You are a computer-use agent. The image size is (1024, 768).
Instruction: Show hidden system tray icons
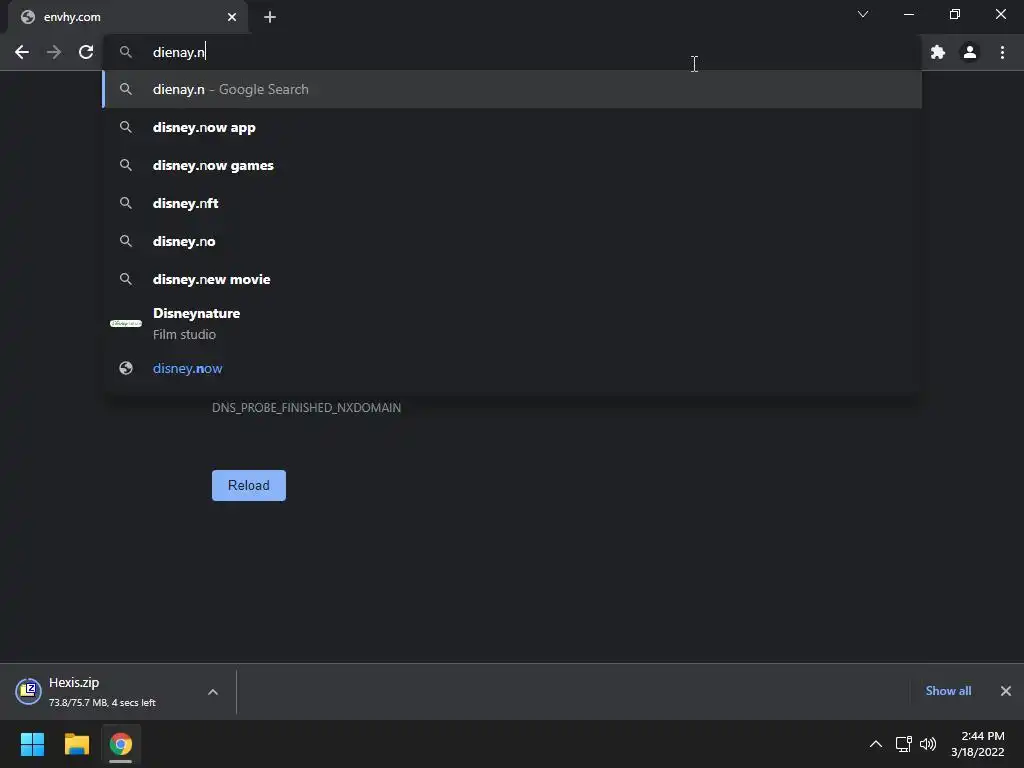(876, 744)
